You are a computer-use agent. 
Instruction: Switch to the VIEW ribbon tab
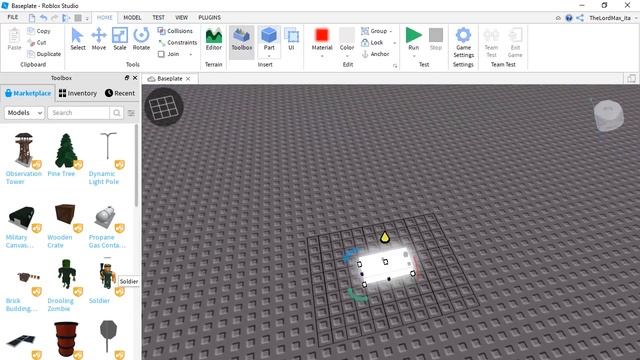(x=181, y=18)
